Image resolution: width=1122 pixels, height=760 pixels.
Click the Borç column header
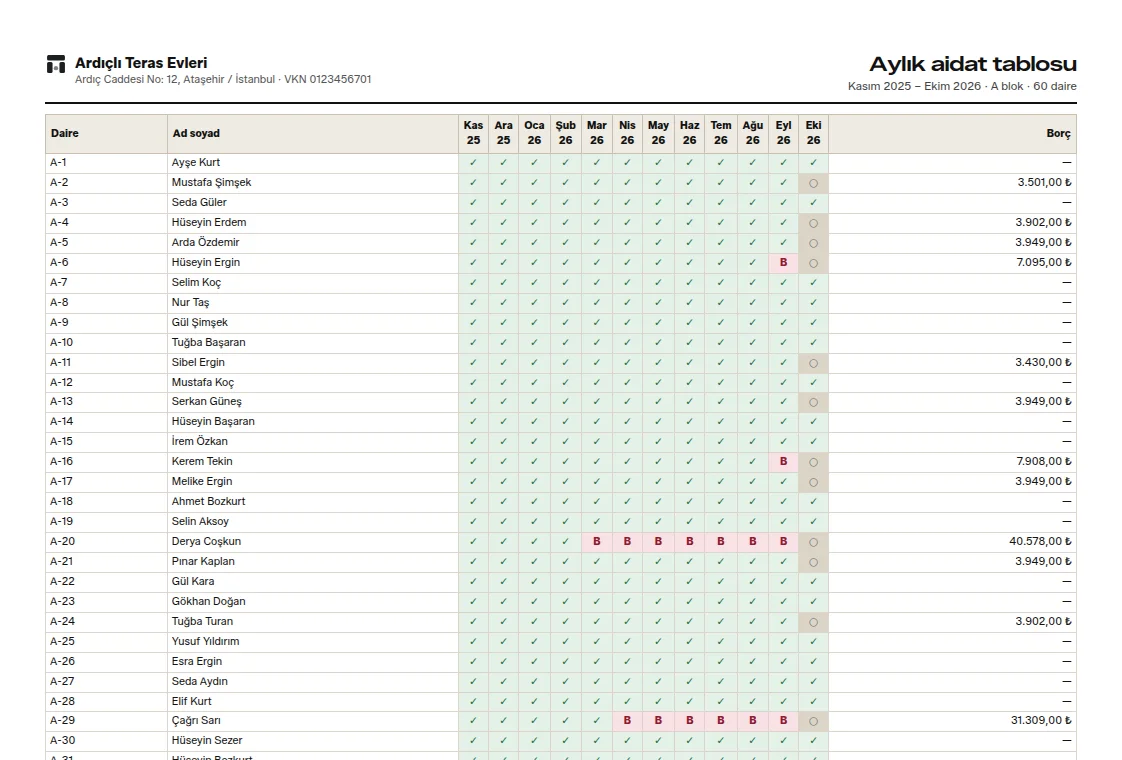click(1058, 133)
